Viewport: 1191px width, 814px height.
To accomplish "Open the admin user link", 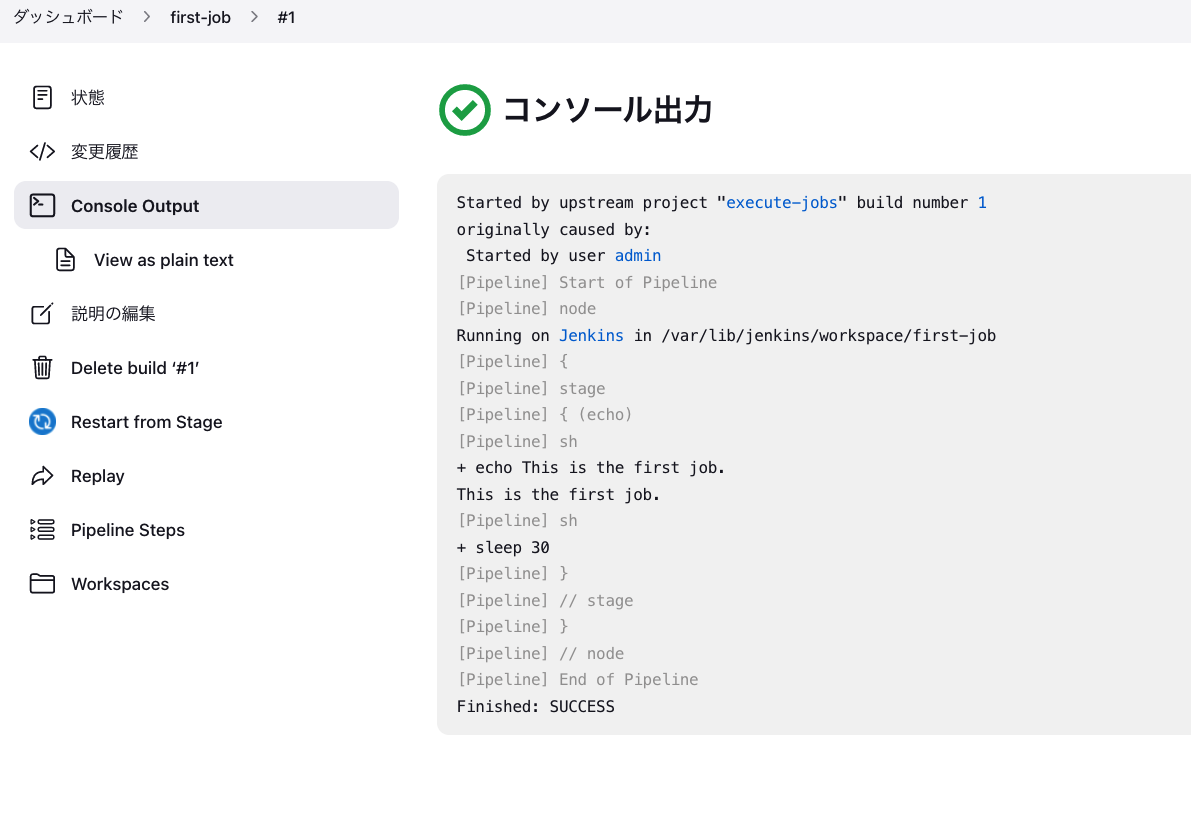I will pos(637,255).
